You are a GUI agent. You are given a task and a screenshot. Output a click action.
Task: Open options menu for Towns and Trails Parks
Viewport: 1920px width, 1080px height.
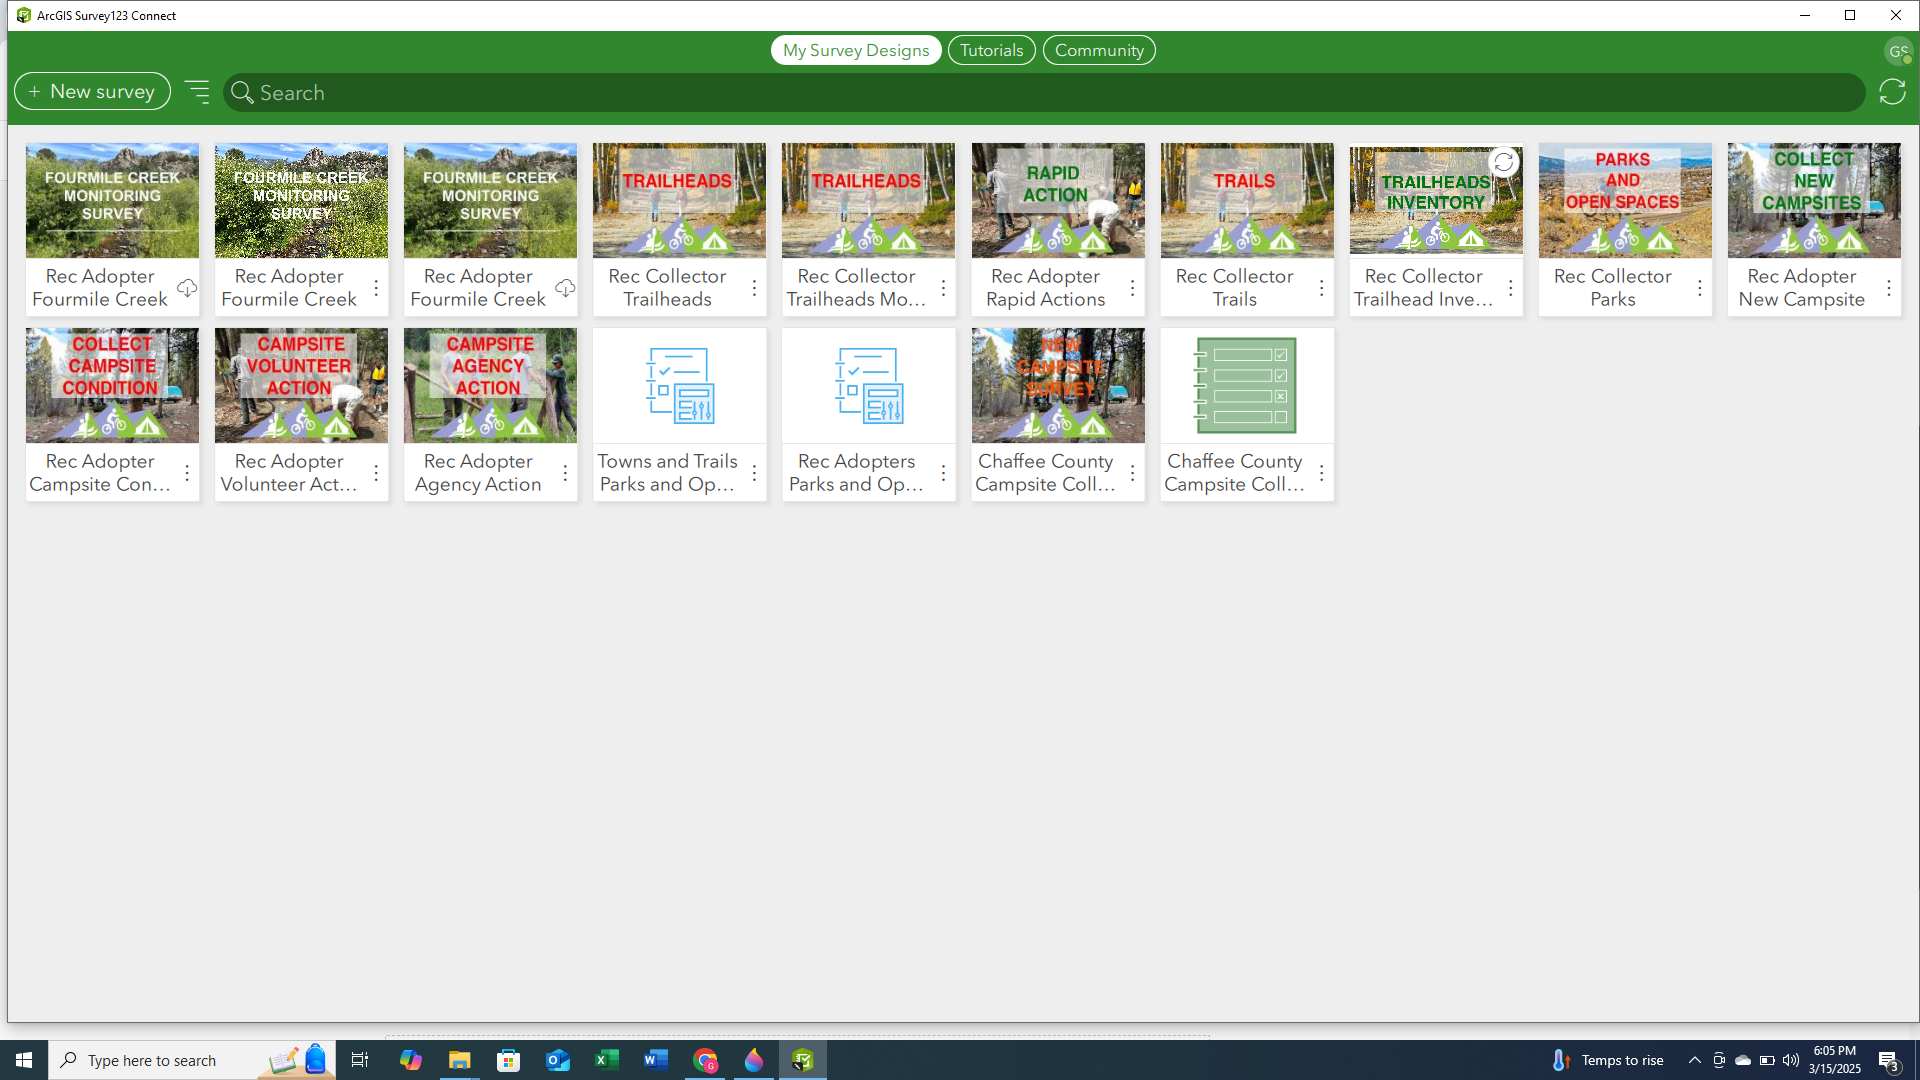[754, 473]
